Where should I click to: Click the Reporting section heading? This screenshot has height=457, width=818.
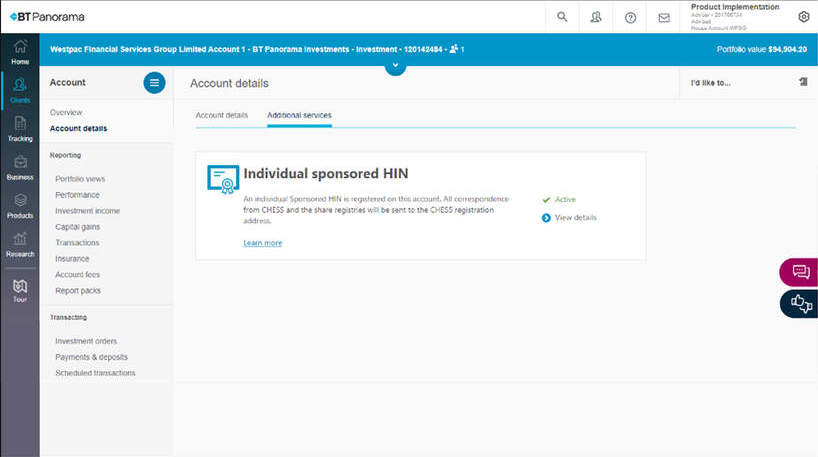(x=65, y=155)
